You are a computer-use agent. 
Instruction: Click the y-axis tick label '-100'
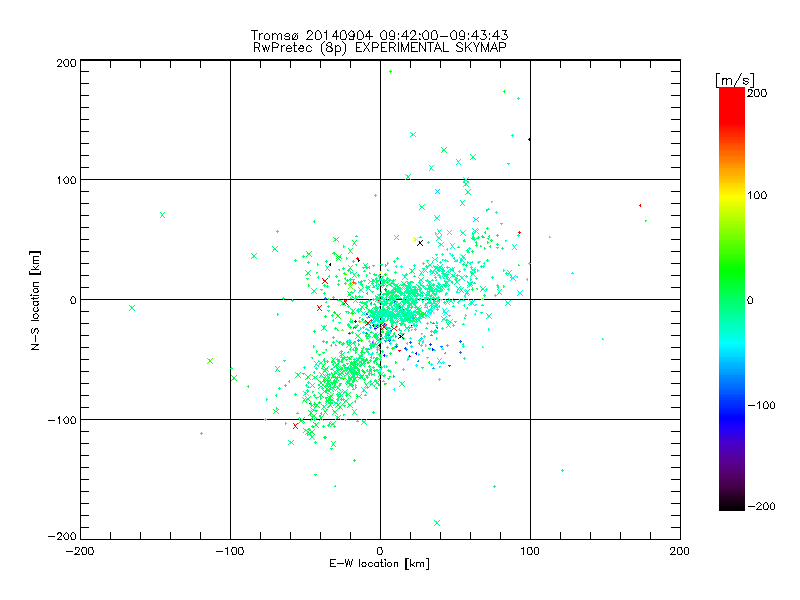62,420
